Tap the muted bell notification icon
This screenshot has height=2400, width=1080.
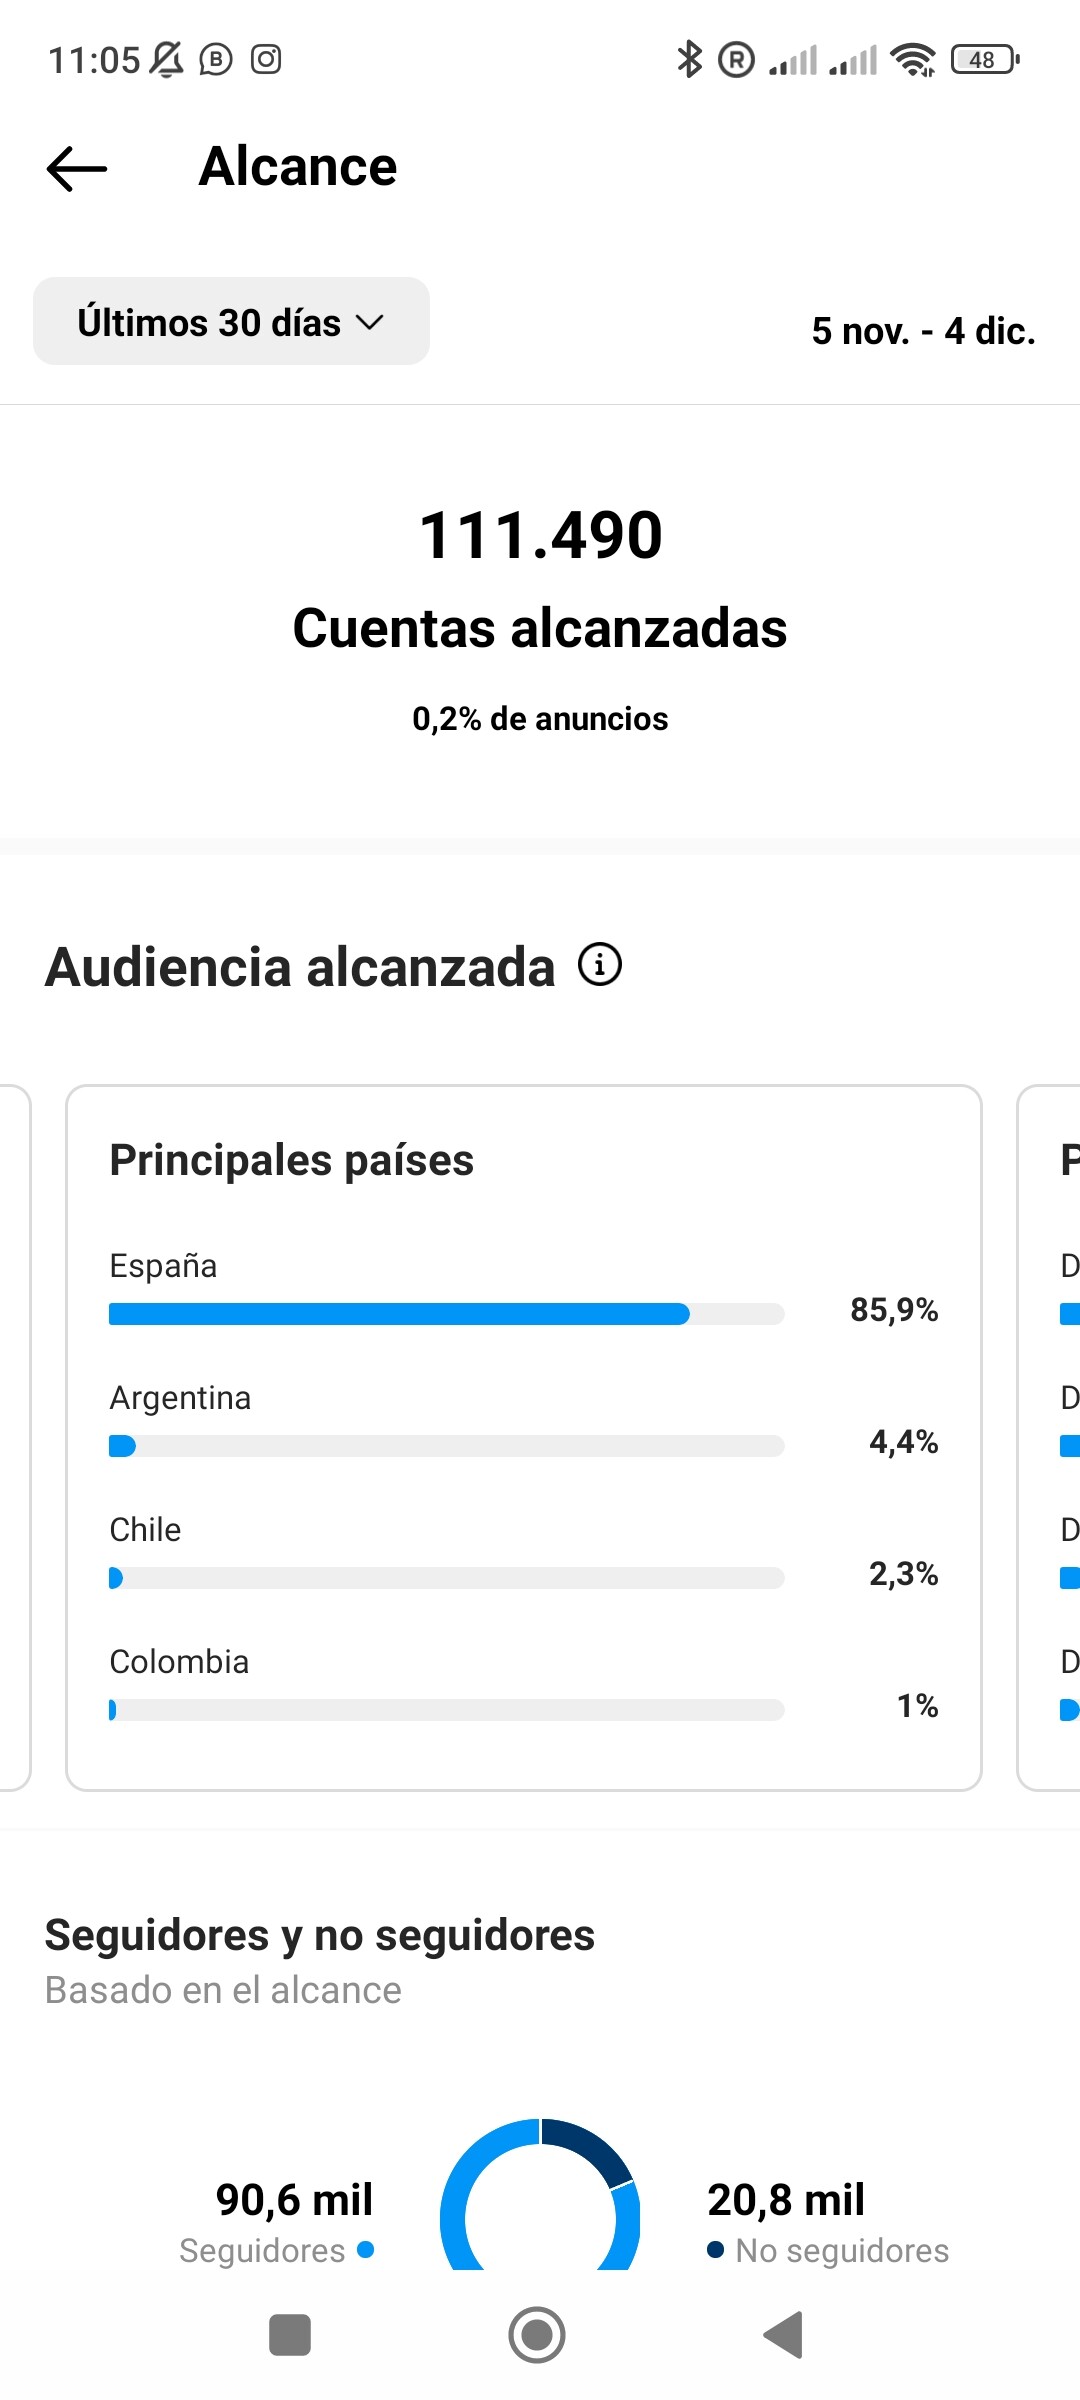pos(167,60)
